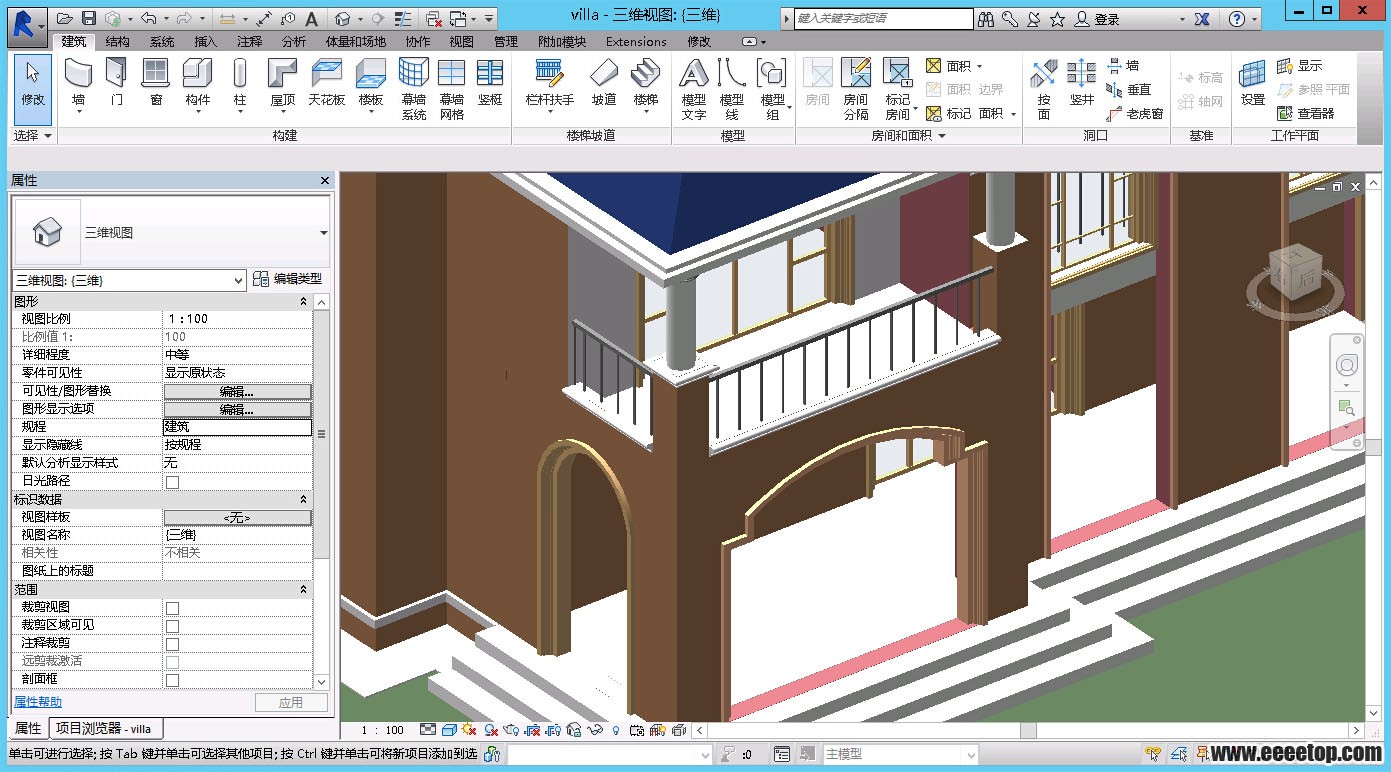1391x772 pixels.
Task: Click the <无> view template button
Action: coord(237,517)
